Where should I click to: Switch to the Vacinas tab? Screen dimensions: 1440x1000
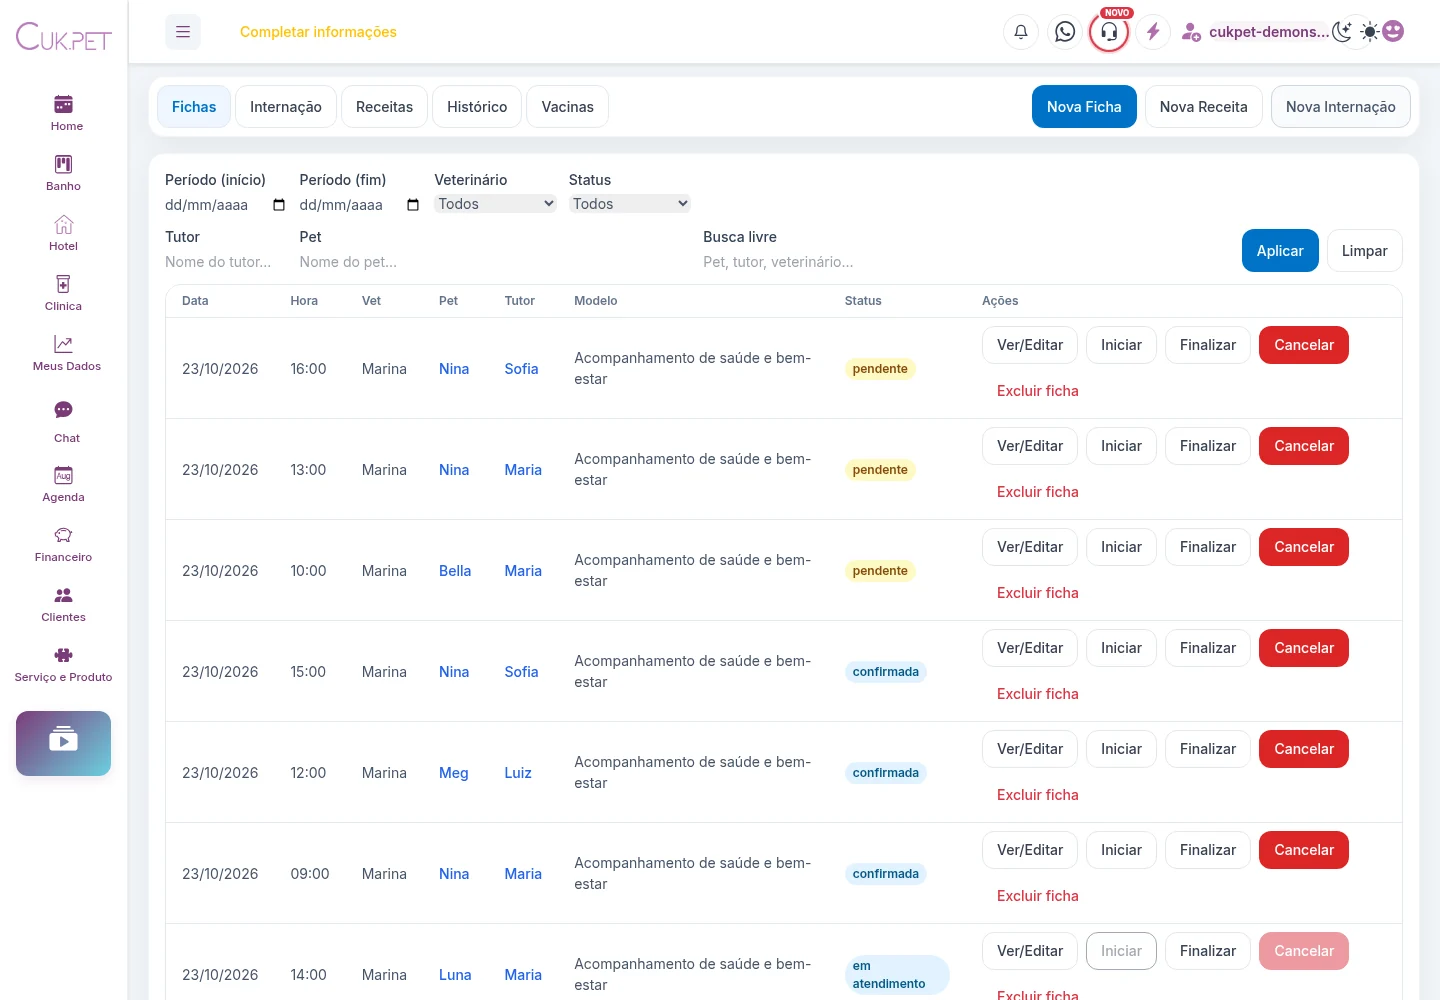point(568,107)
